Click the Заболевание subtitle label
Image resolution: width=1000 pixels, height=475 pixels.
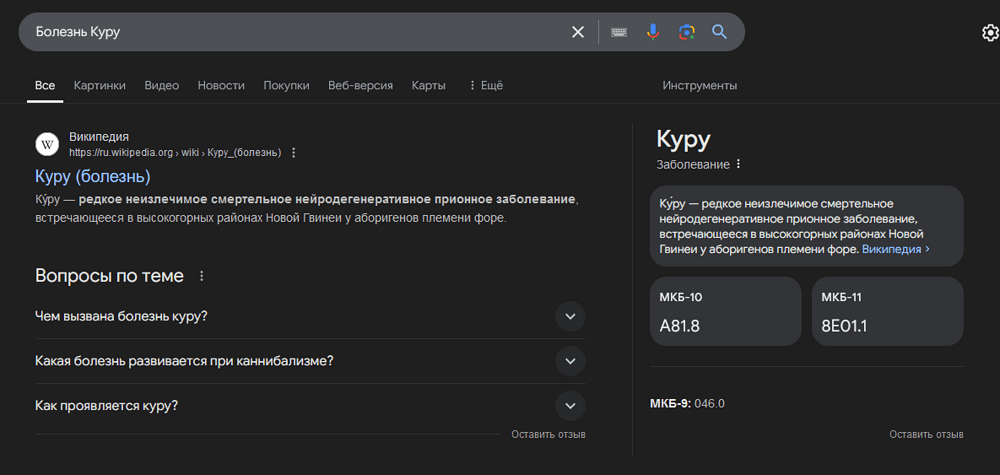pyautogui.click(x=693, y=164)
